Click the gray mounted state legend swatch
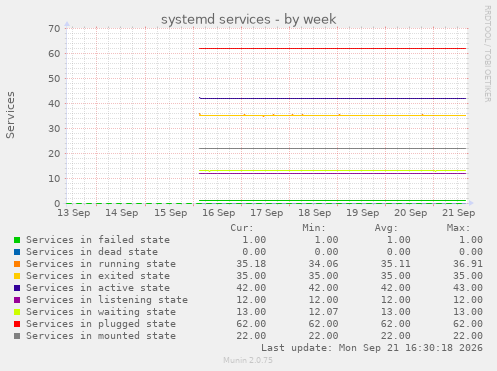The height and width of the screenshot is (371, 497). pos(17,336)
